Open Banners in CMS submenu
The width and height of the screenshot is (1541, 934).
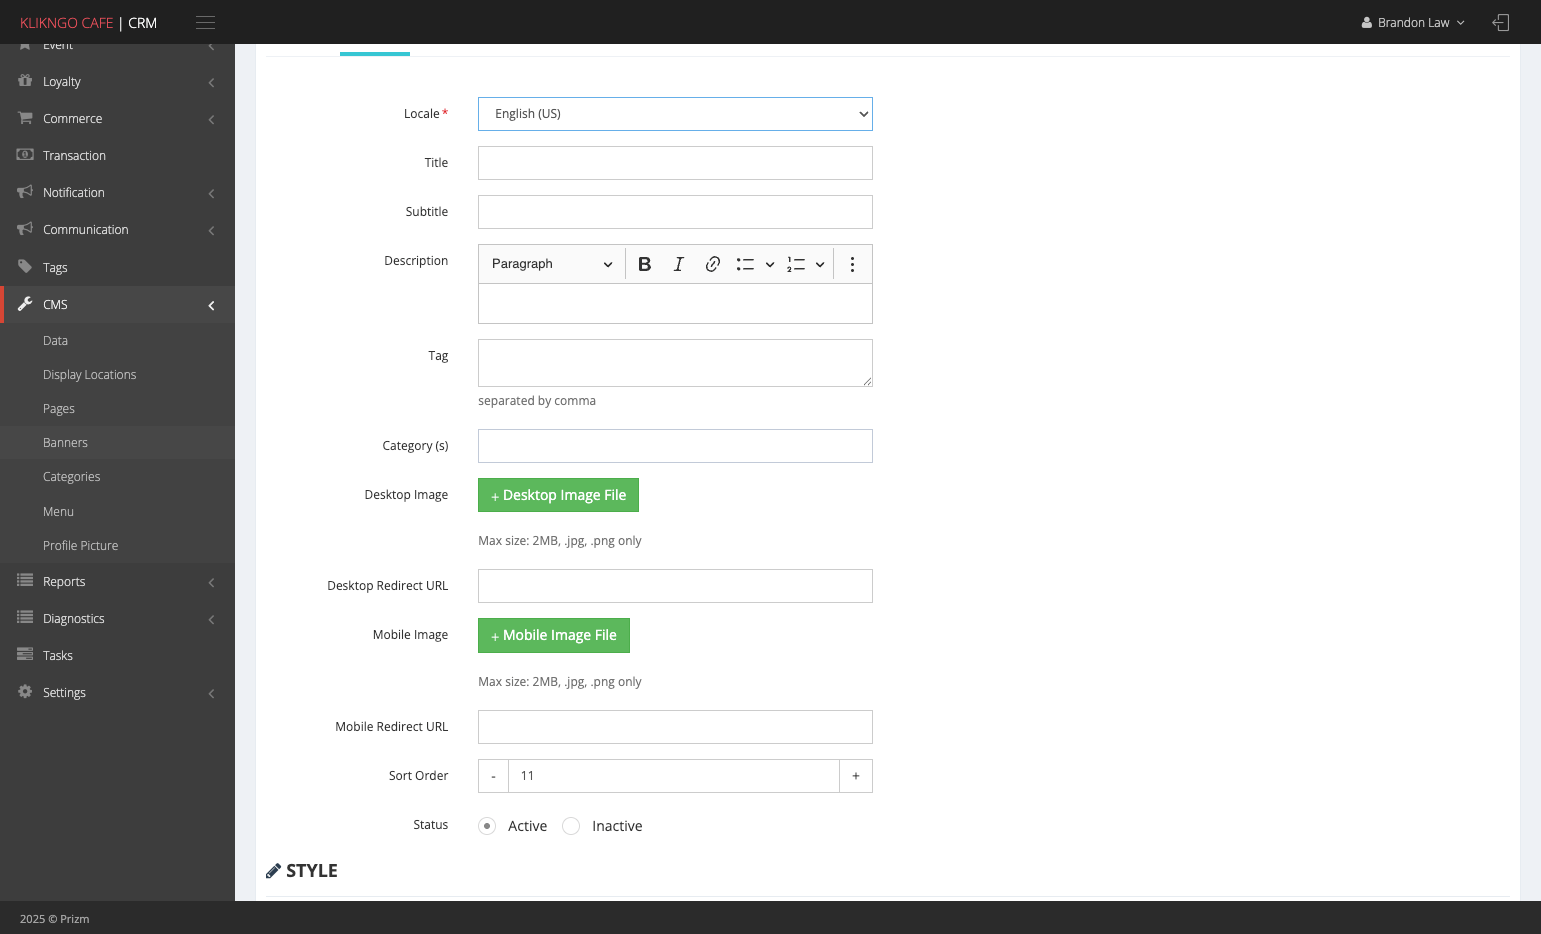(65, 443)
